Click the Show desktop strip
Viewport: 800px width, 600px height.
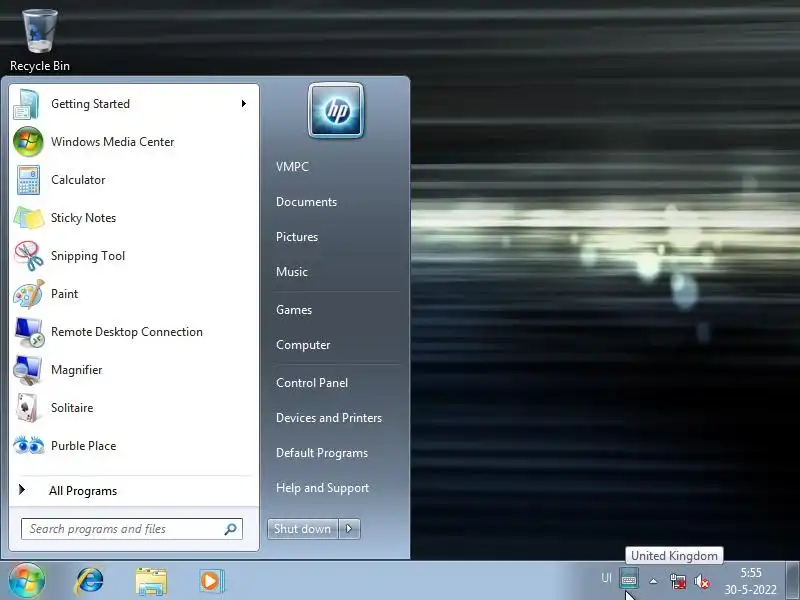(792, 581)
